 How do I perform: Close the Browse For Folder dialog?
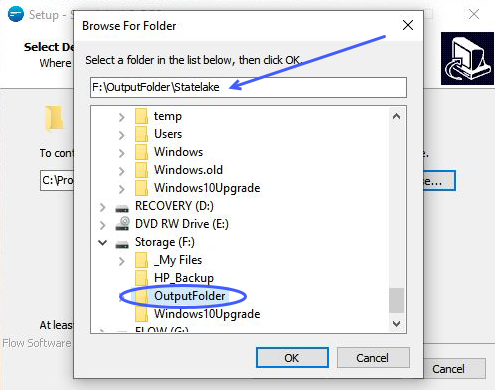click(408, 25)
